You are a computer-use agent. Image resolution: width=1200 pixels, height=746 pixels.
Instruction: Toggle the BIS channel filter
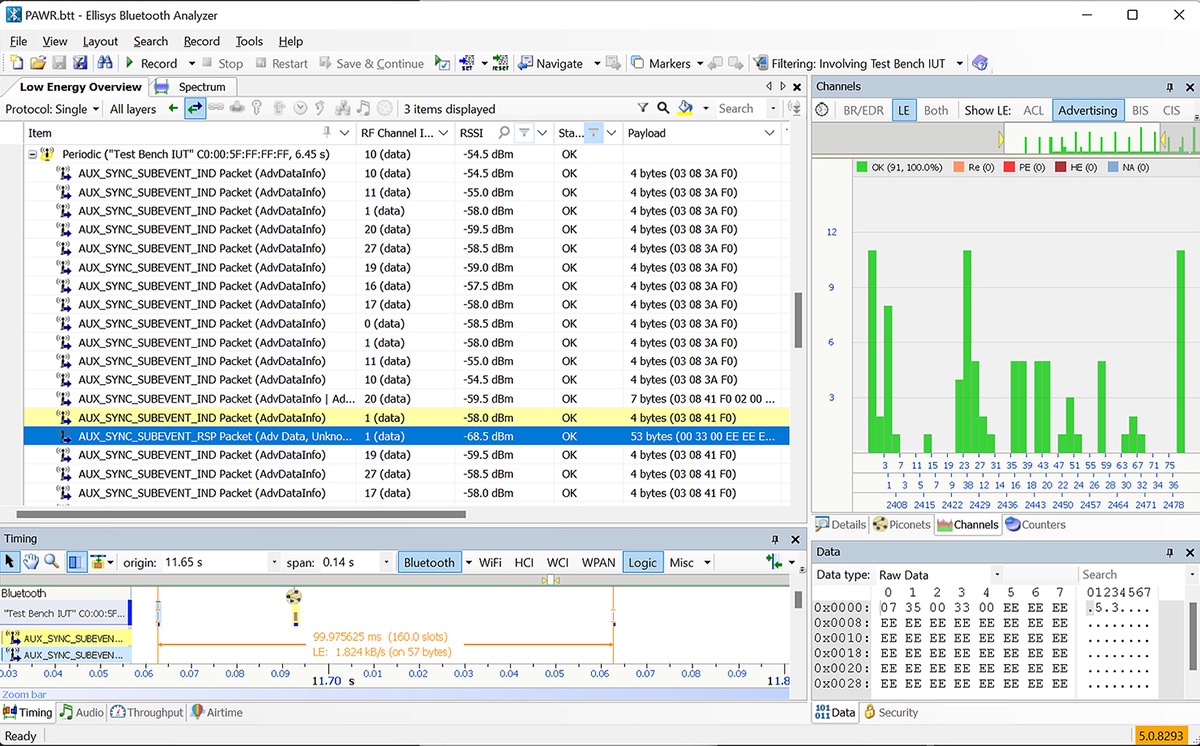[x=1140, y=110]
